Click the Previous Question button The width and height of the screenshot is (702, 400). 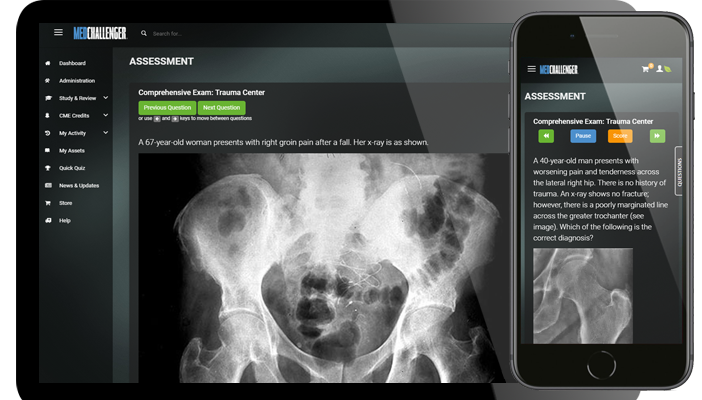(167, 108)
